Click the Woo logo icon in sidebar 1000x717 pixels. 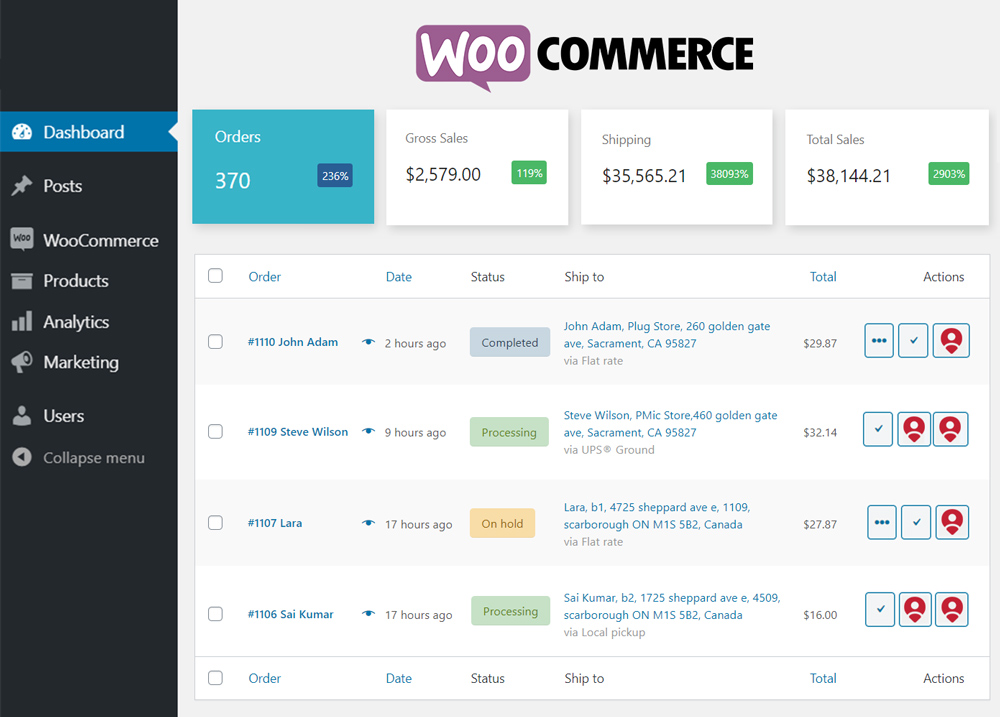coord(22,239)
